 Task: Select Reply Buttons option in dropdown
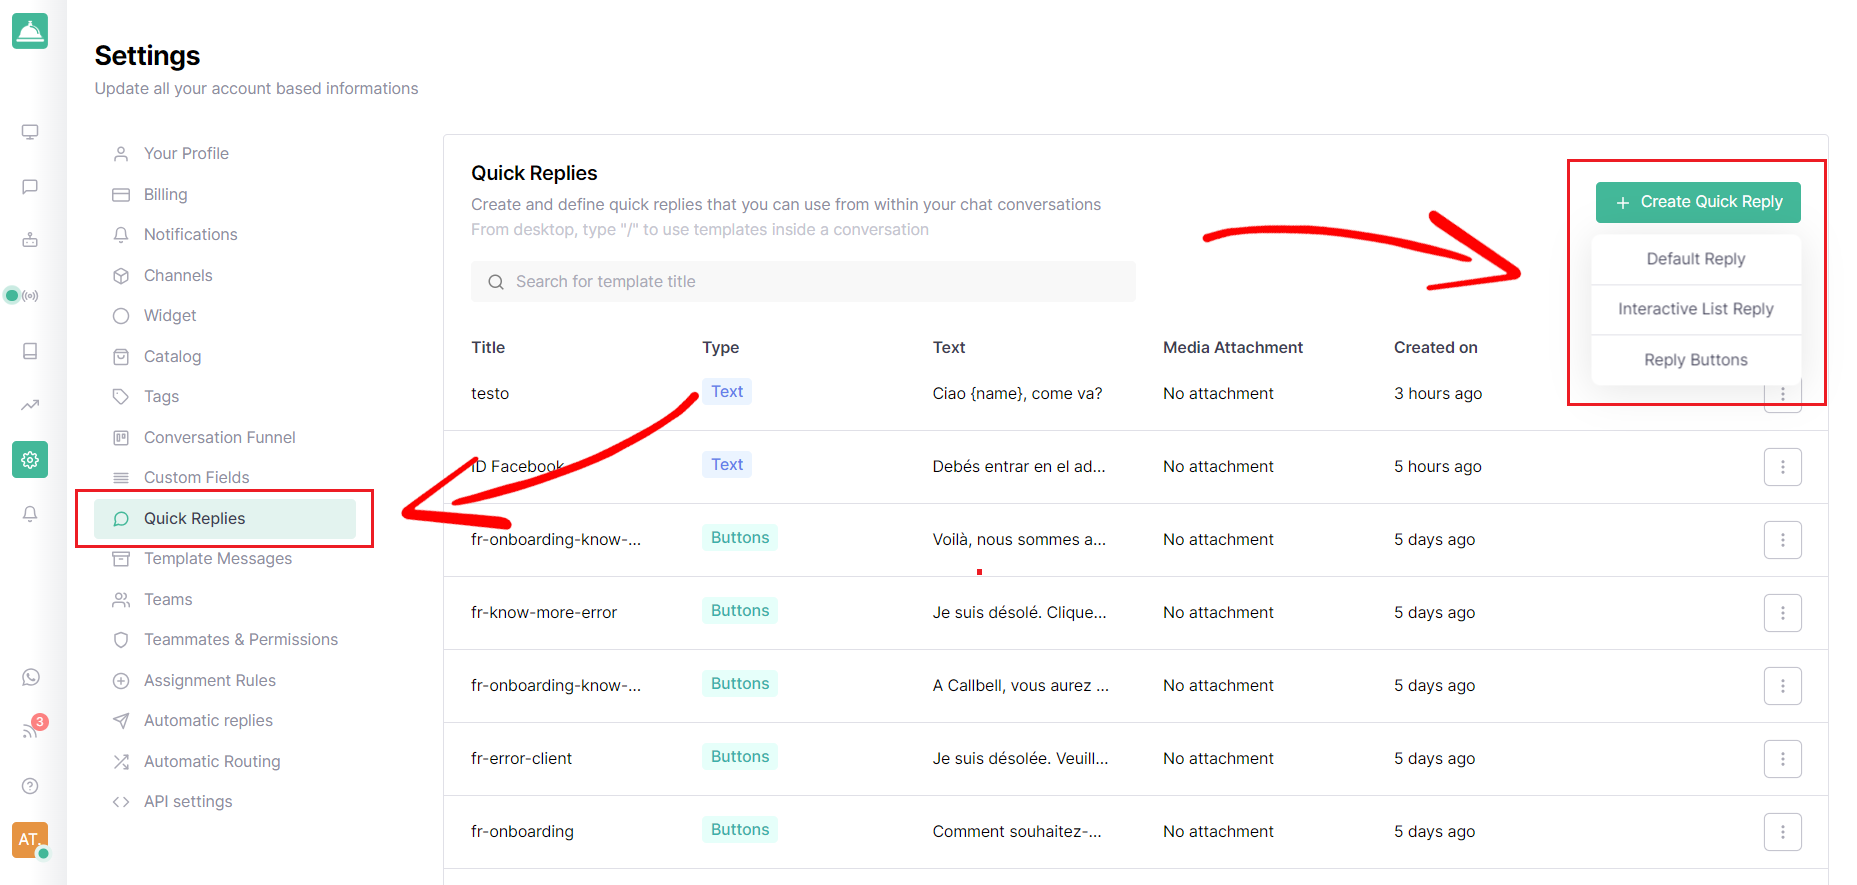[x=1696, y=360]
